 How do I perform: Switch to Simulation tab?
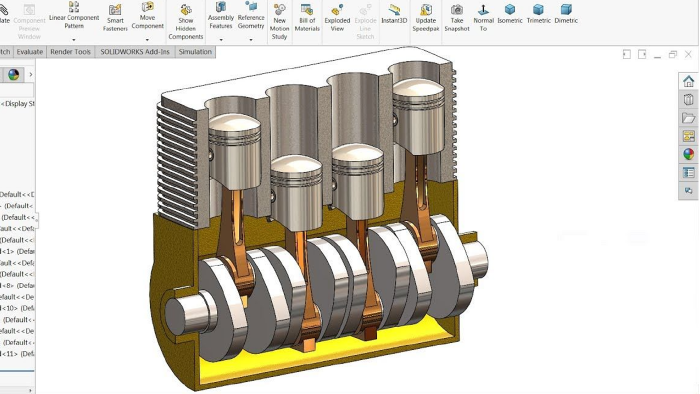(195, 52)
